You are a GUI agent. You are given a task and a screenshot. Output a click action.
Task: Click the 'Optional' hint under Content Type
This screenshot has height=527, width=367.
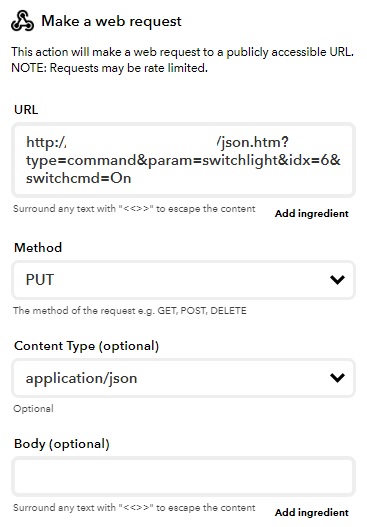[x=33, y=409]
